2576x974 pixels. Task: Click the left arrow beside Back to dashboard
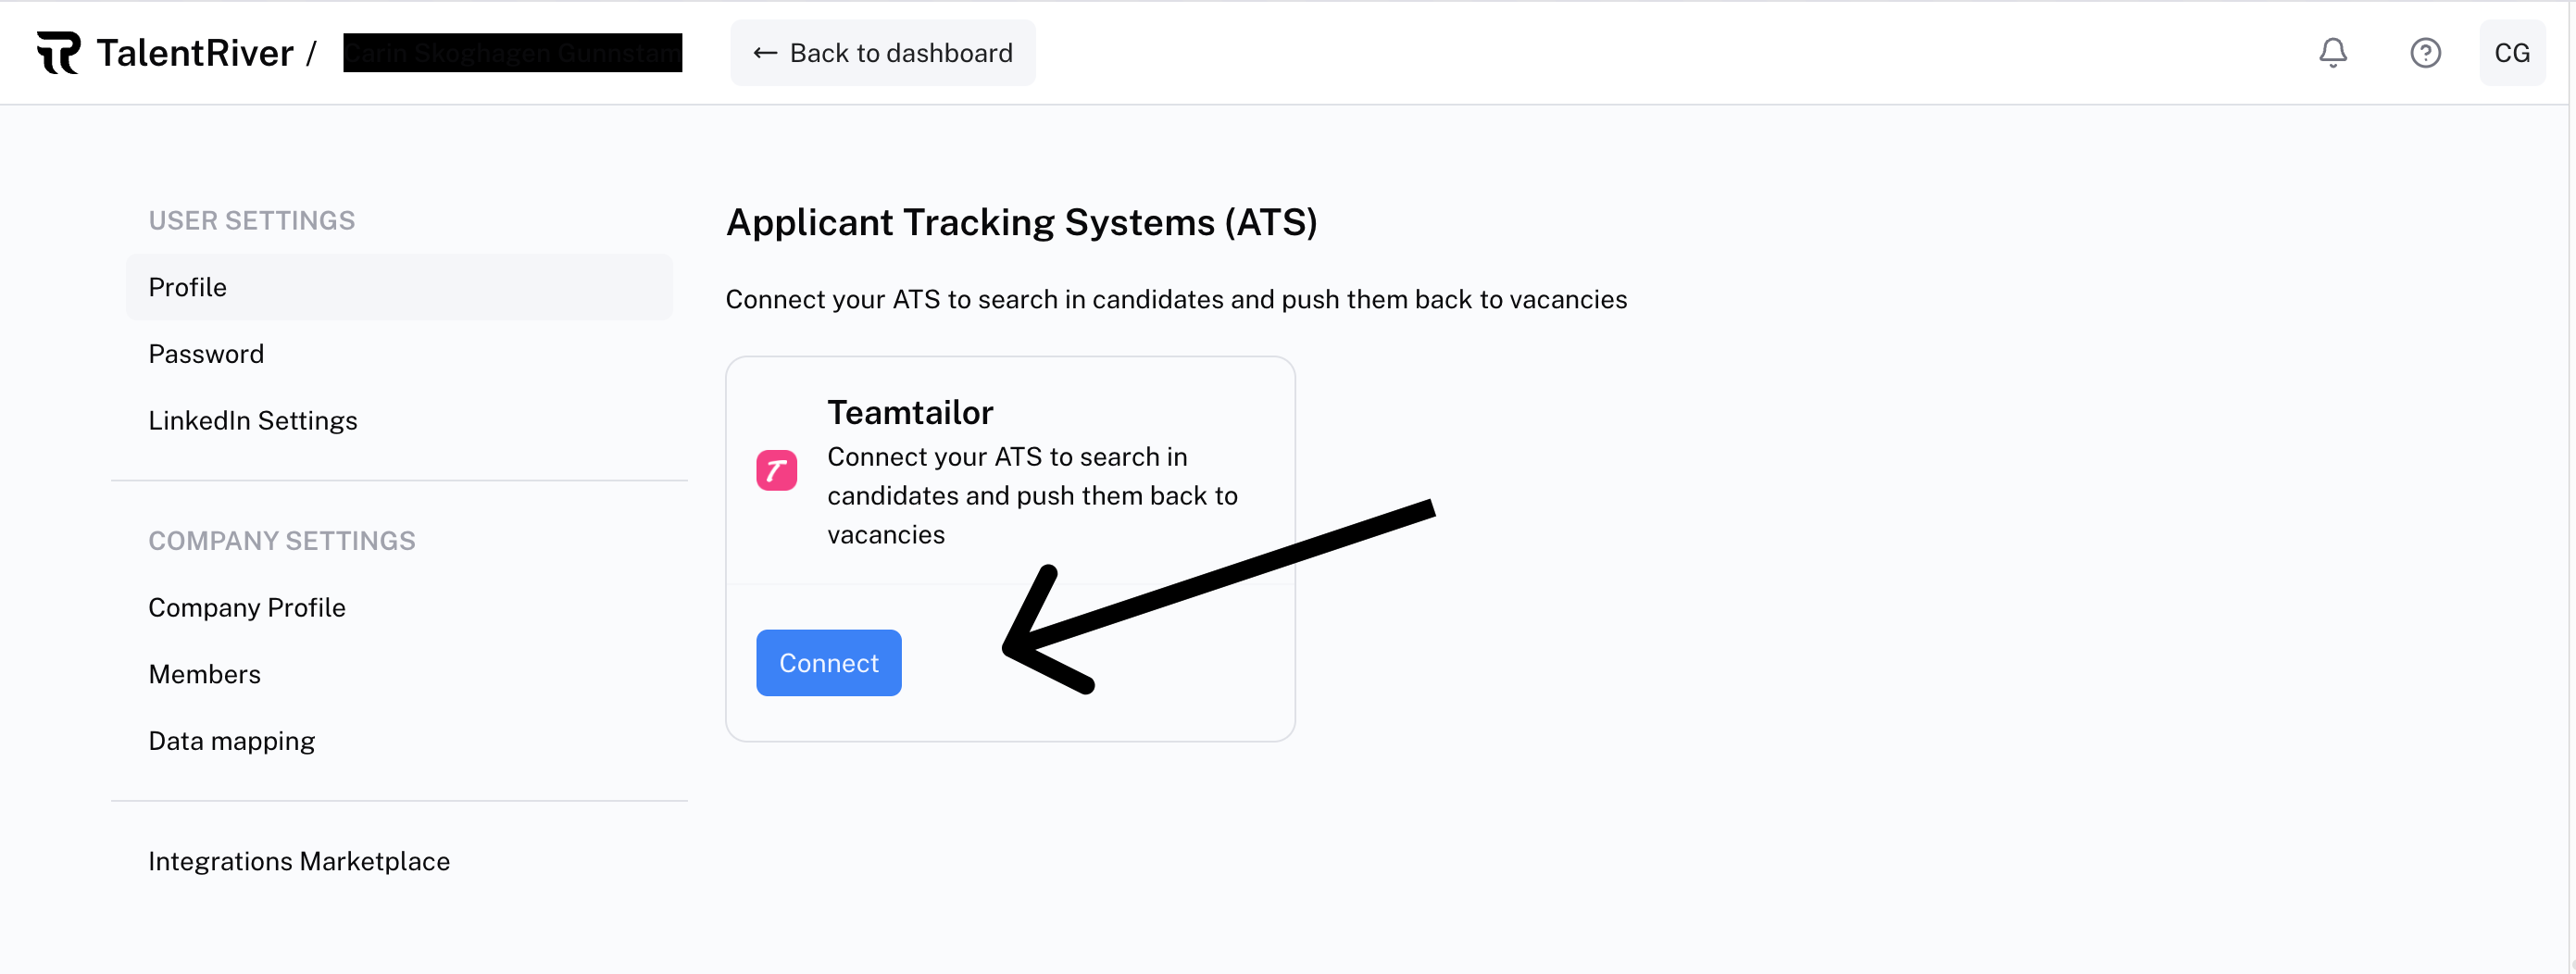(x=765, y=53)
